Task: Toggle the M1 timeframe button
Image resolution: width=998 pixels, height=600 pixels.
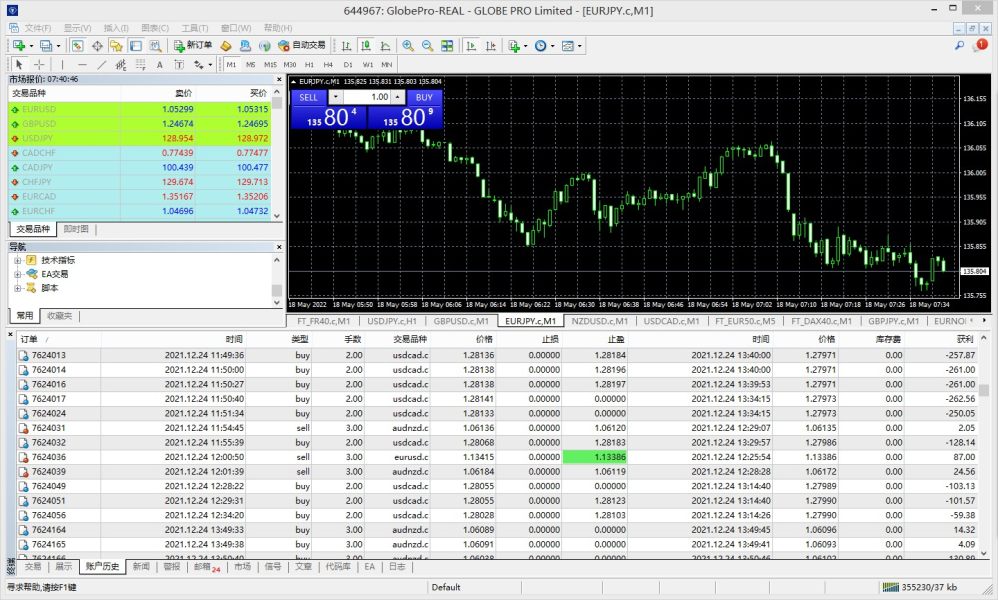Action: pyautogui.click(x=231, y=65)
